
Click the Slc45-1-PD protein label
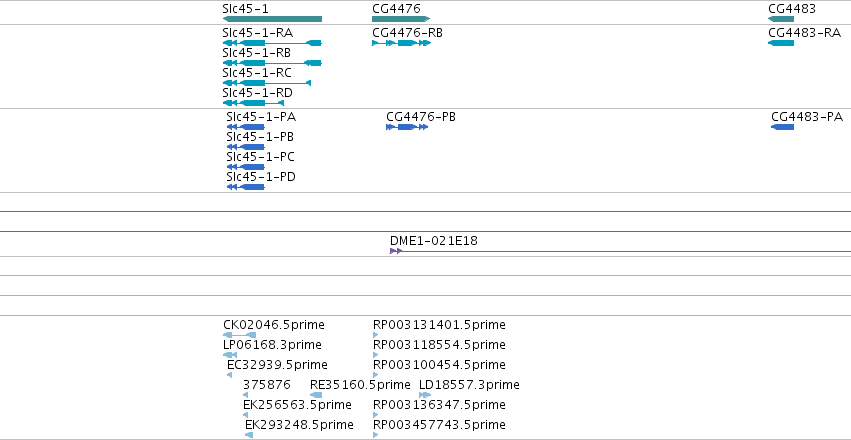[x=261, y=177]
